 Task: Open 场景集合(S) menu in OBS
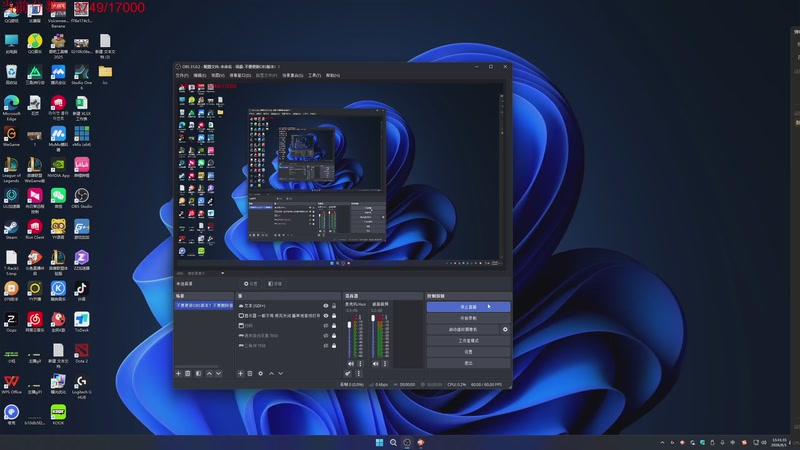coord(292,76)
